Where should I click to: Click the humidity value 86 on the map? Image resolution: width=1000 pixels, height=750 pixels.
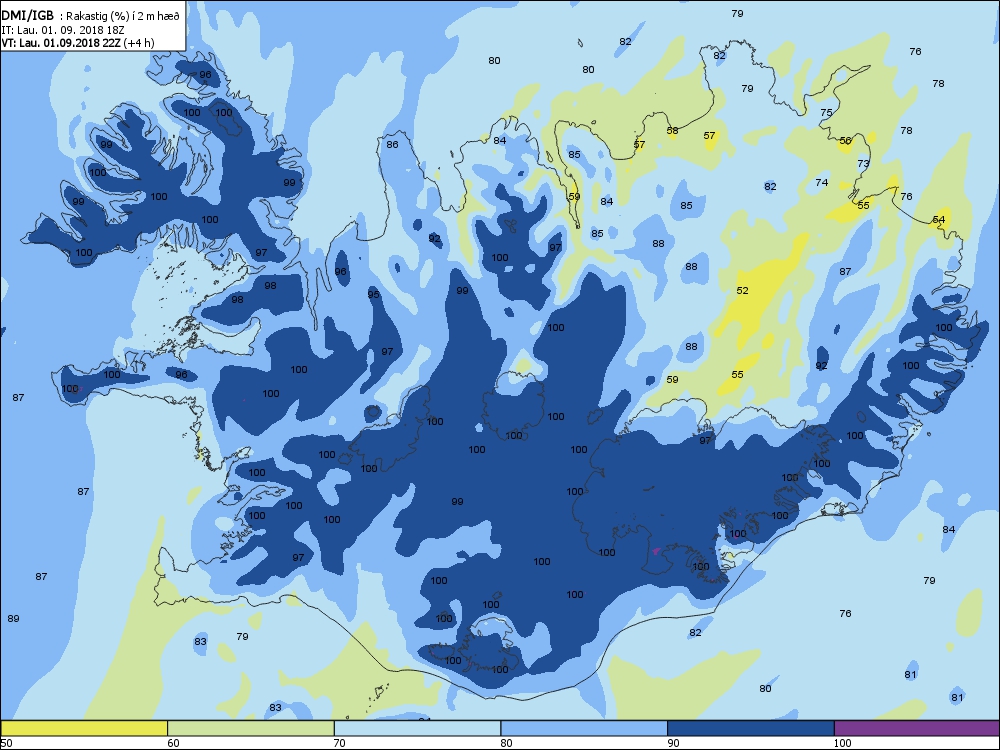coord(392,145)
